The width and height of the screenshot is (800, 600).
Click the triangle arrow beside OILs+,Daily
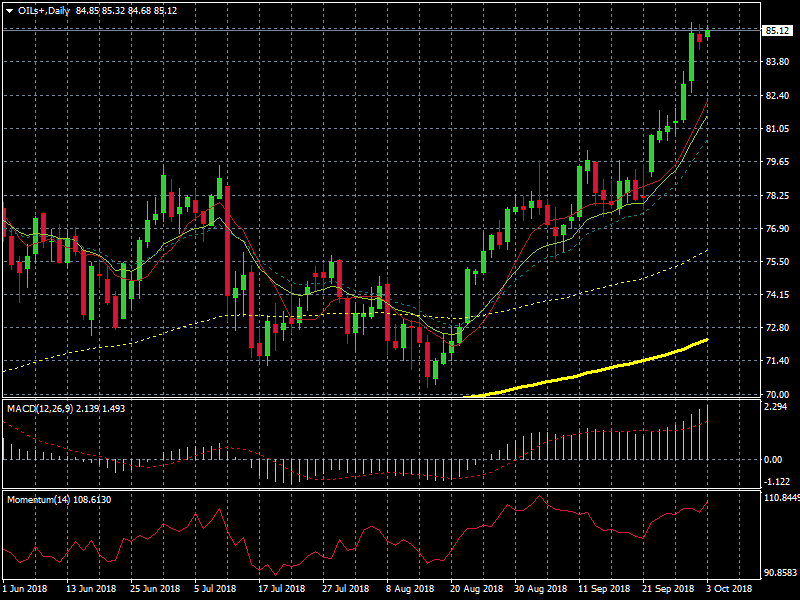coord(8,10)
